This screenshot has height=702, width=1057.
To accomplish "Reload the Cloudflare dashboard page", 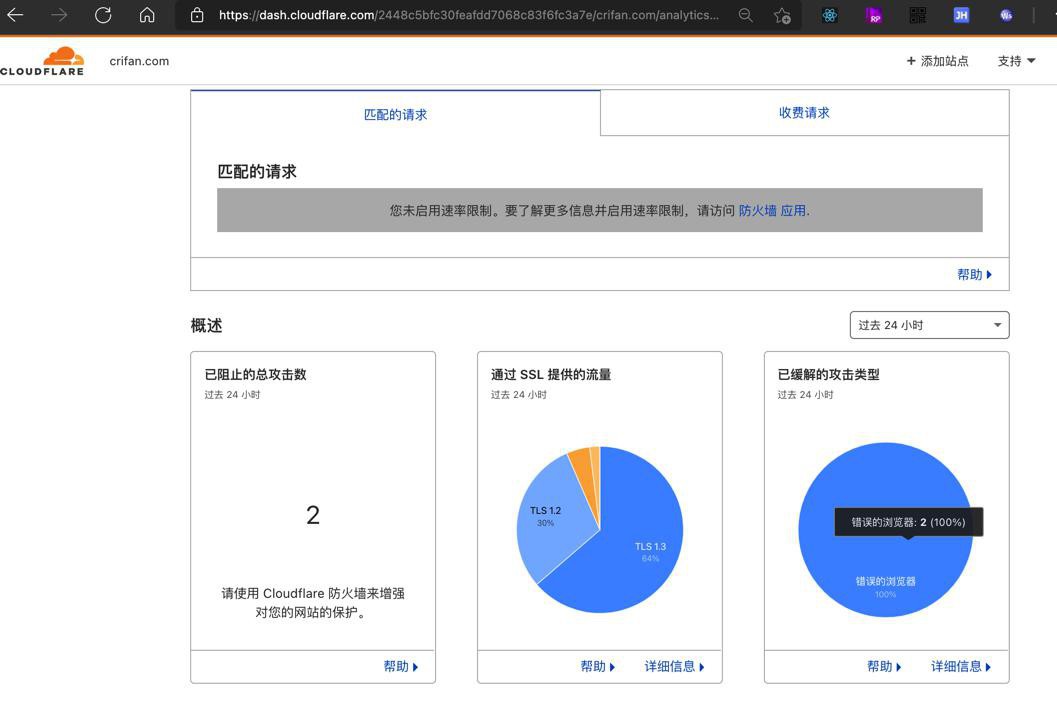I will [103, 15].
